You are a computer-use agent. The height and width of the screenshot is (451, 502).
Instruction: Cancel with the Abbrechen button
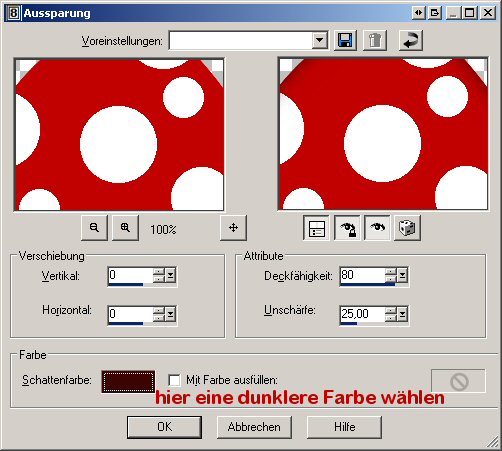coord(254,427)
